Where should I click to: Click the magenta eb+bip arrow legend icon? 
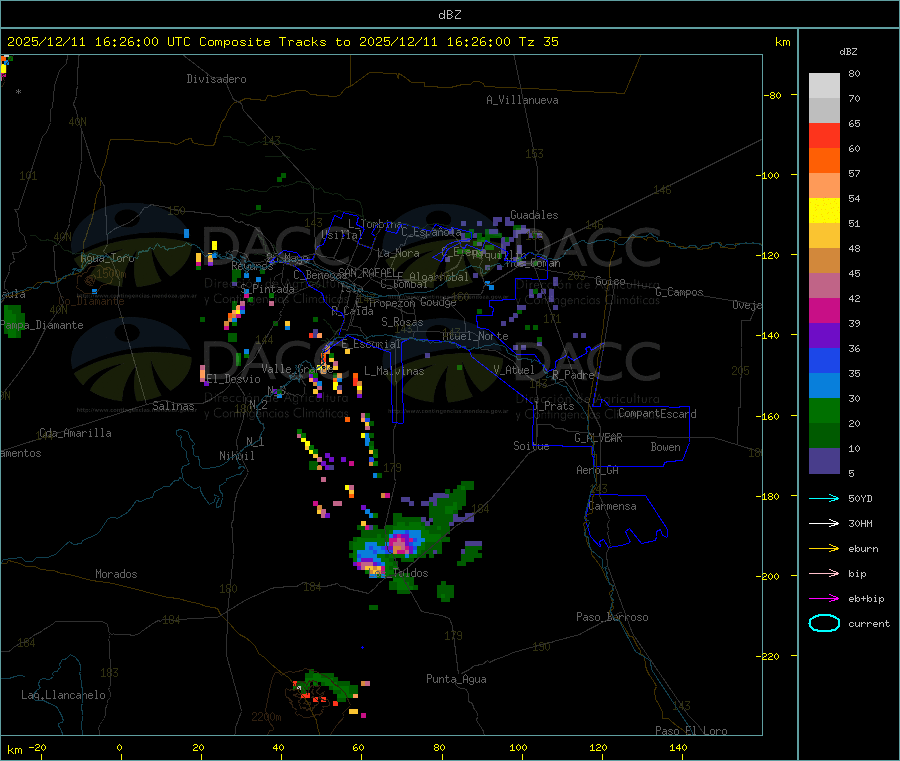pos(824,598)
